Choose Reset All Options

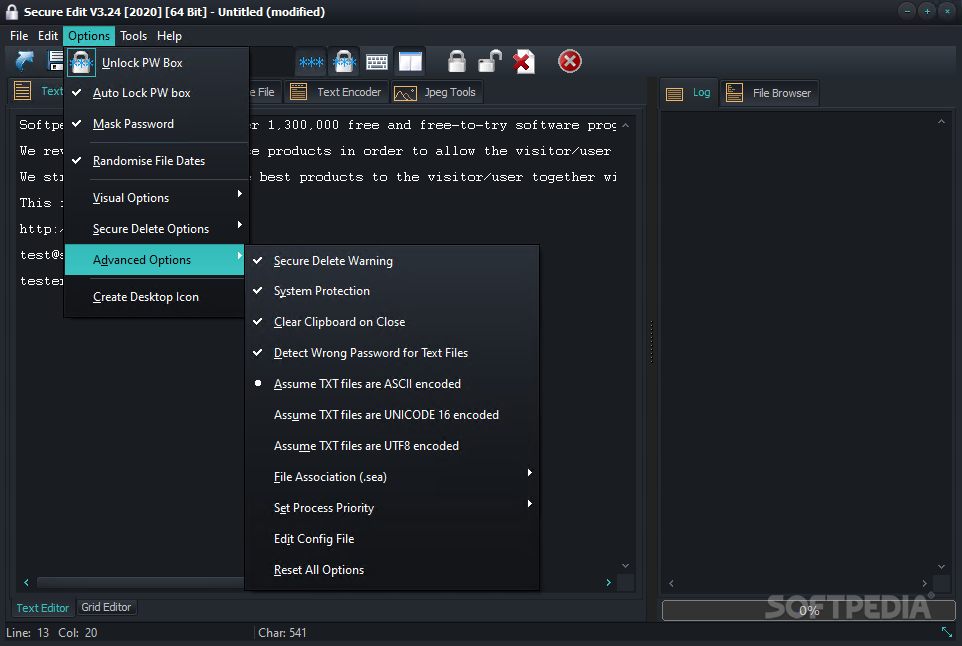391,570
